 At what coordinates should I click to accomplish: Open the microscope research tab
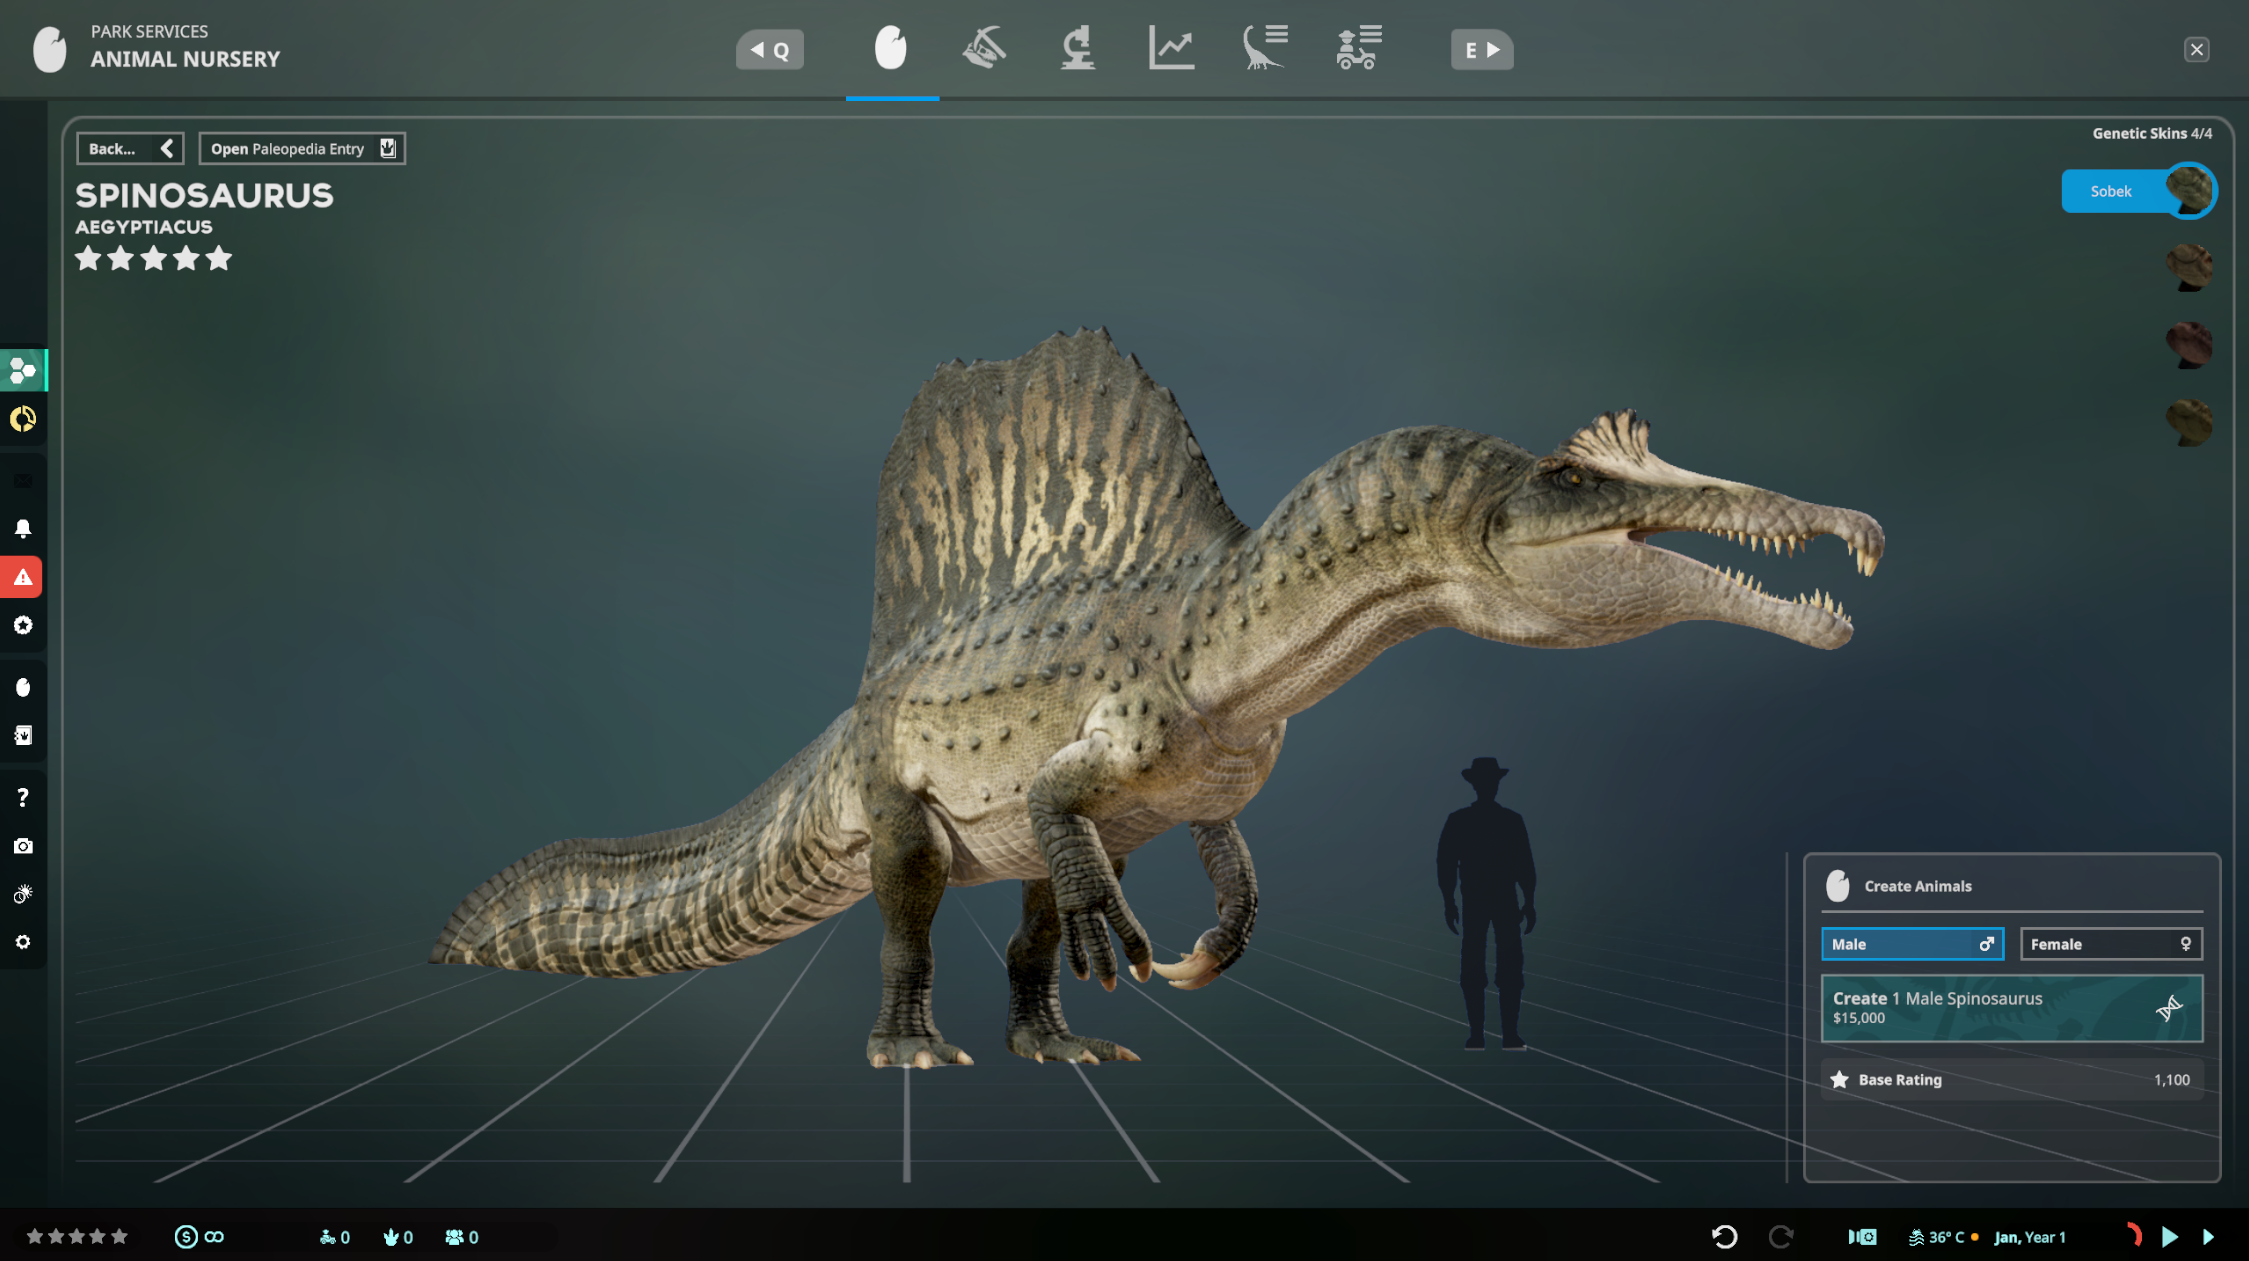(x=1077, y=49)
